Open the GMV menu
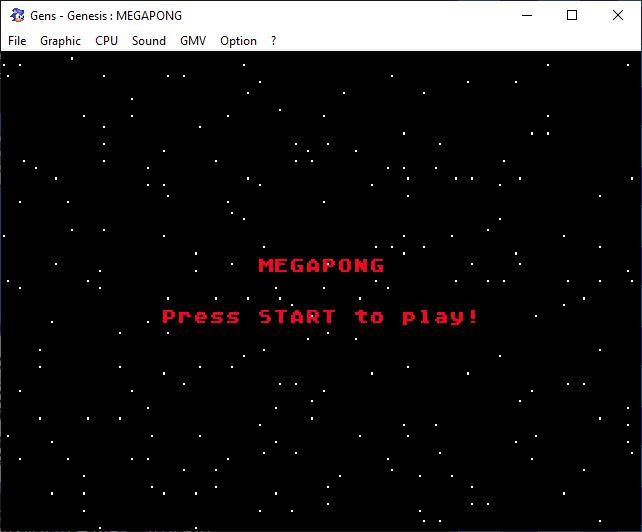This screenshot has width=642, height=532. coord(193,41)
